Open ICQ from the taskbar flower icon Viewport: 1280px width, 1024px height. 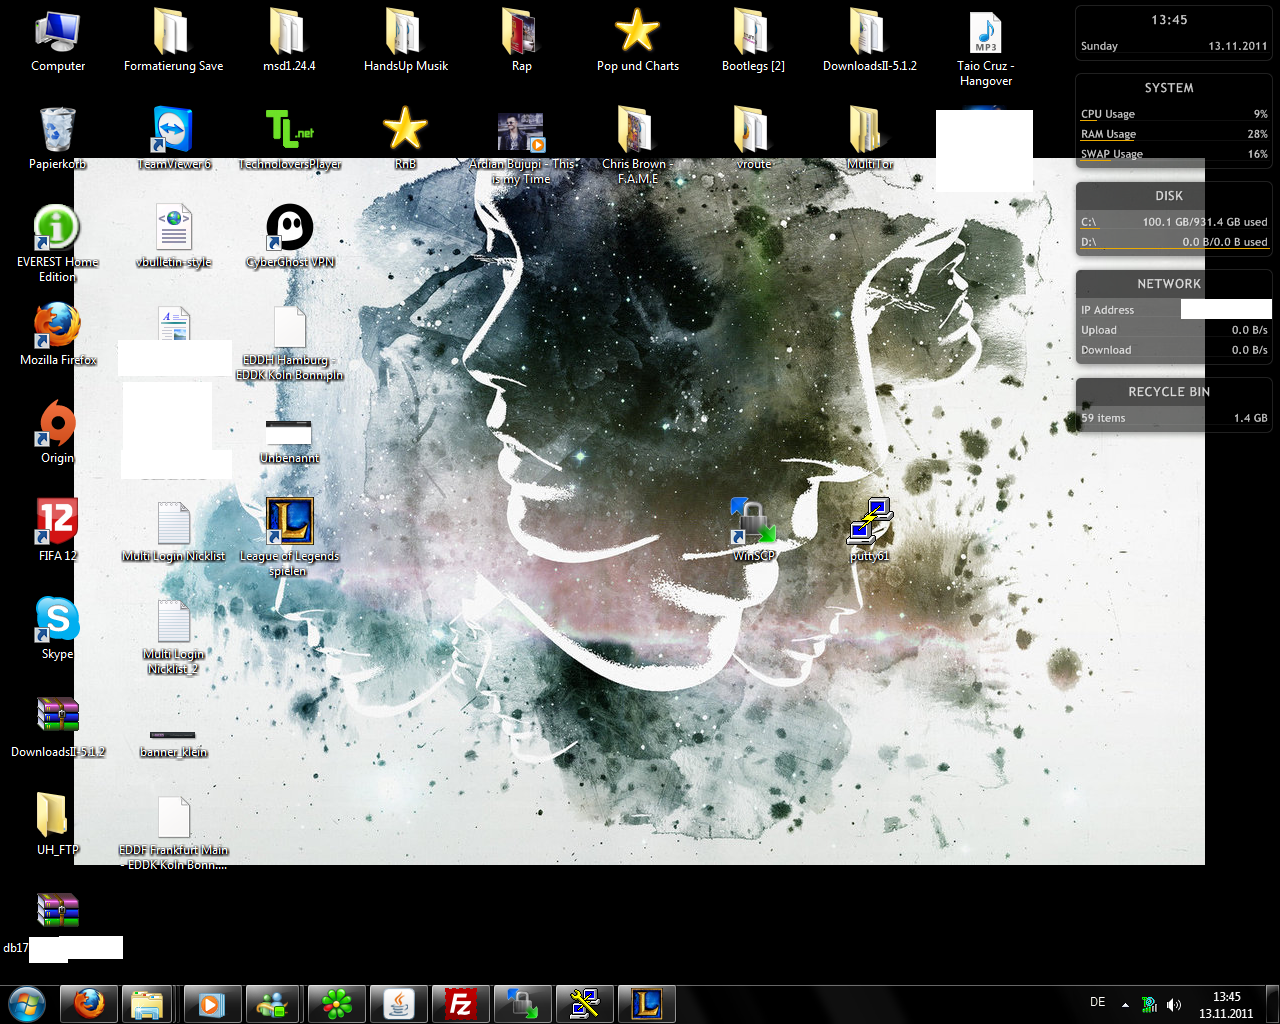337,1003
